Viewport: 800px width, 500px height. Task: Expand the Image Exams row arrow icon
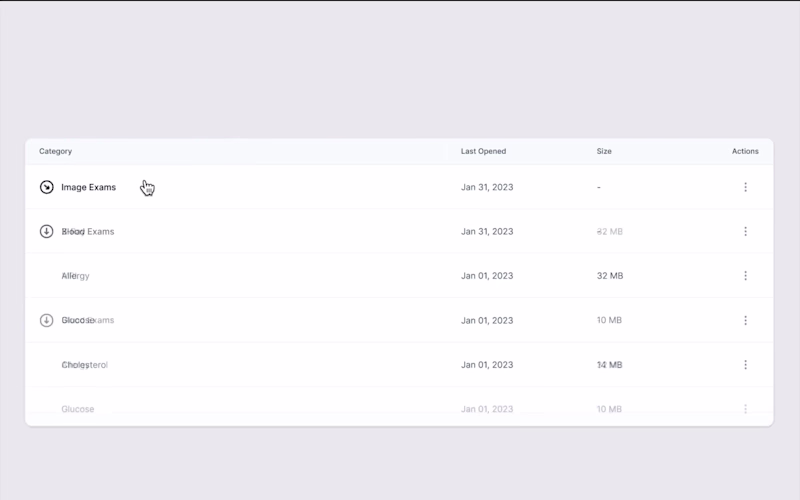[x=46, y=187]
